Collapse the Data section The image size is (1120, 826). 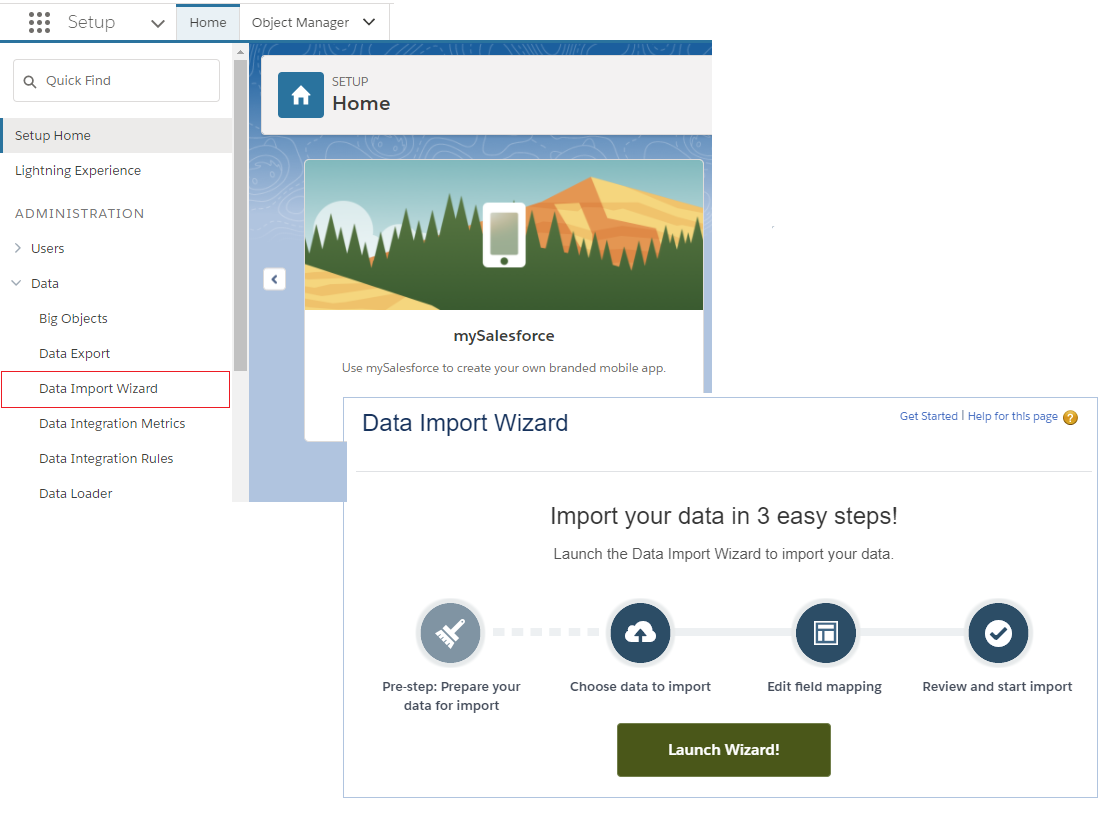[16, 283]
